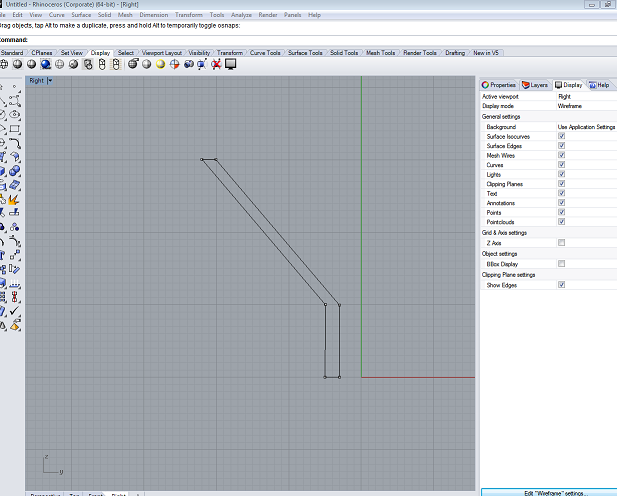The image size is (617, 496).
Task: Switch to the Drafting toolbar tab
Action: tap(455, 53)
